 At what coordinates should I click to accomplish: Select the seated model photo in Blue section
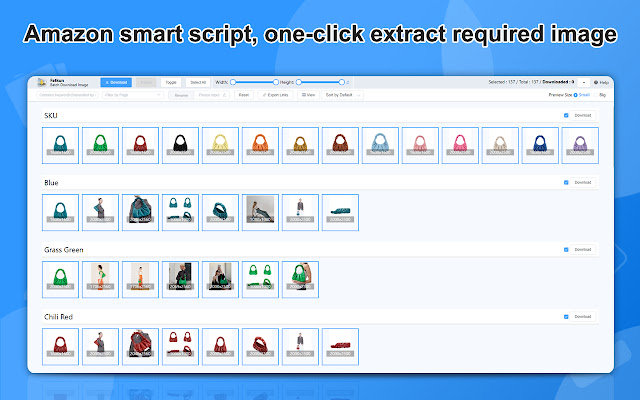click(260, 213)
